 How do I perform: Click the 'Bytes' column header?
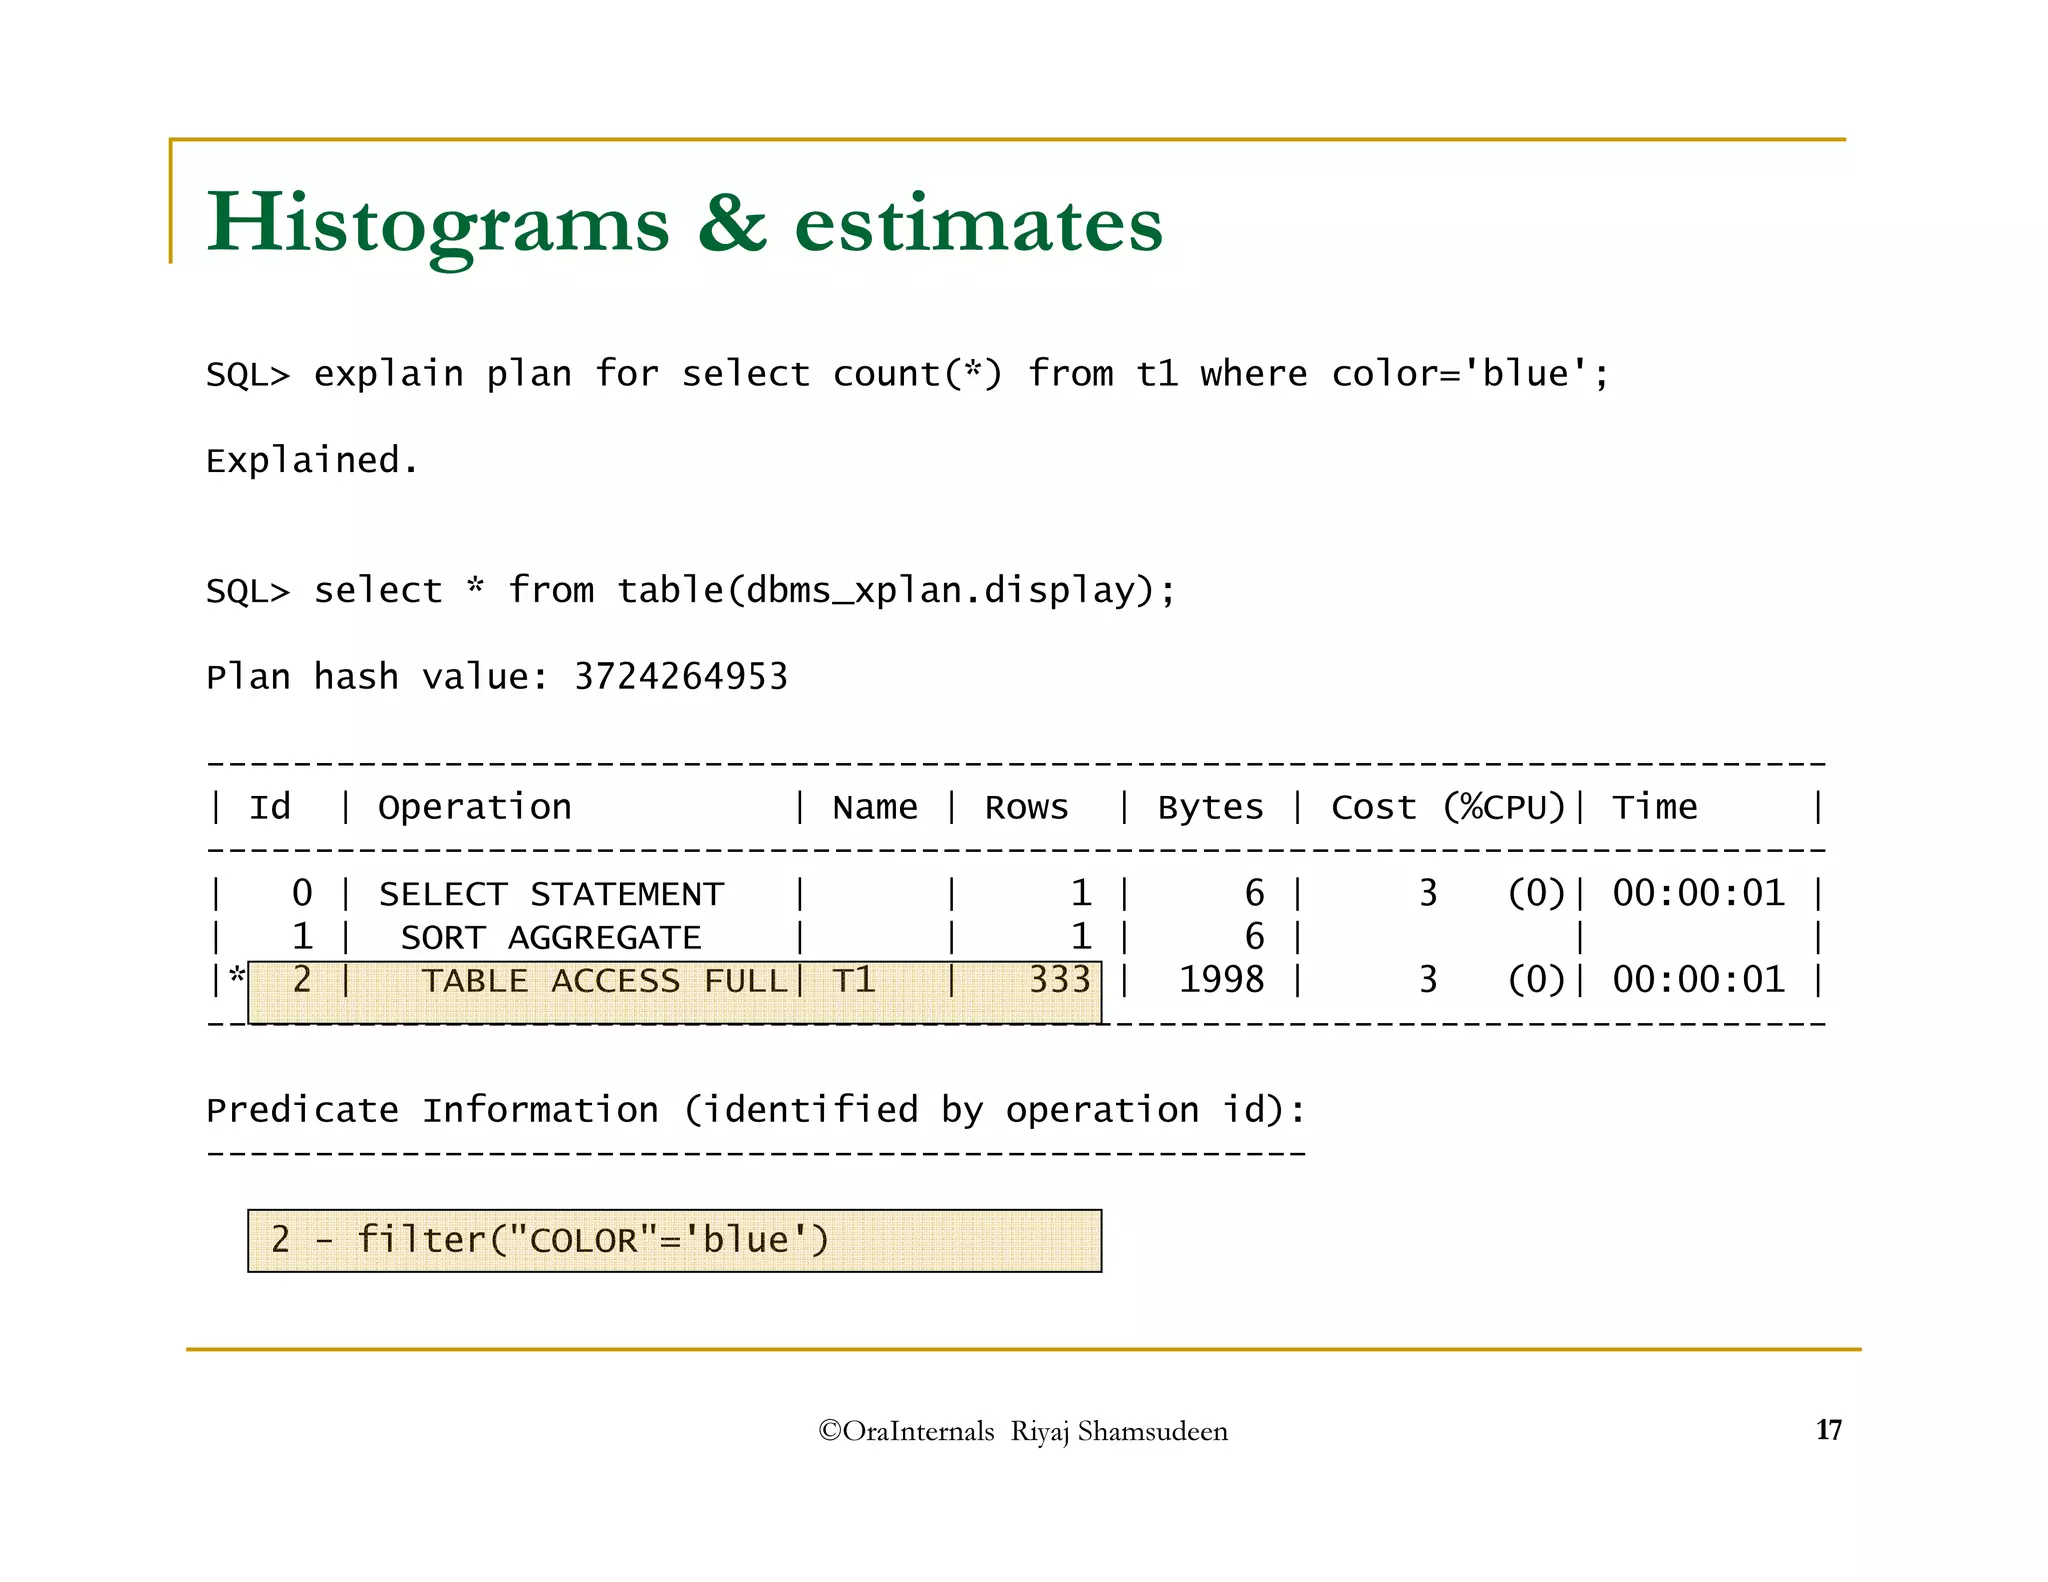pyautogui.click(x=1211, y=807)
